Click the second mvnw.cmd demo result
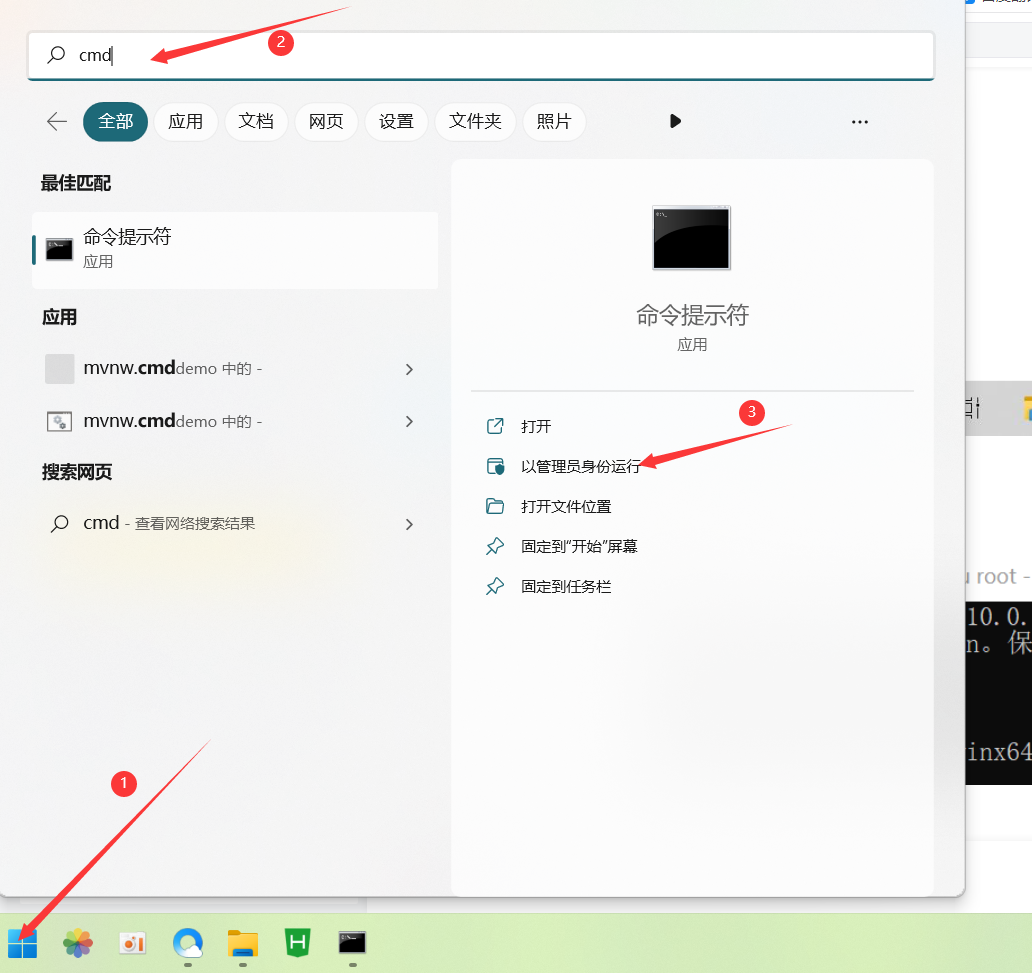 235,421
